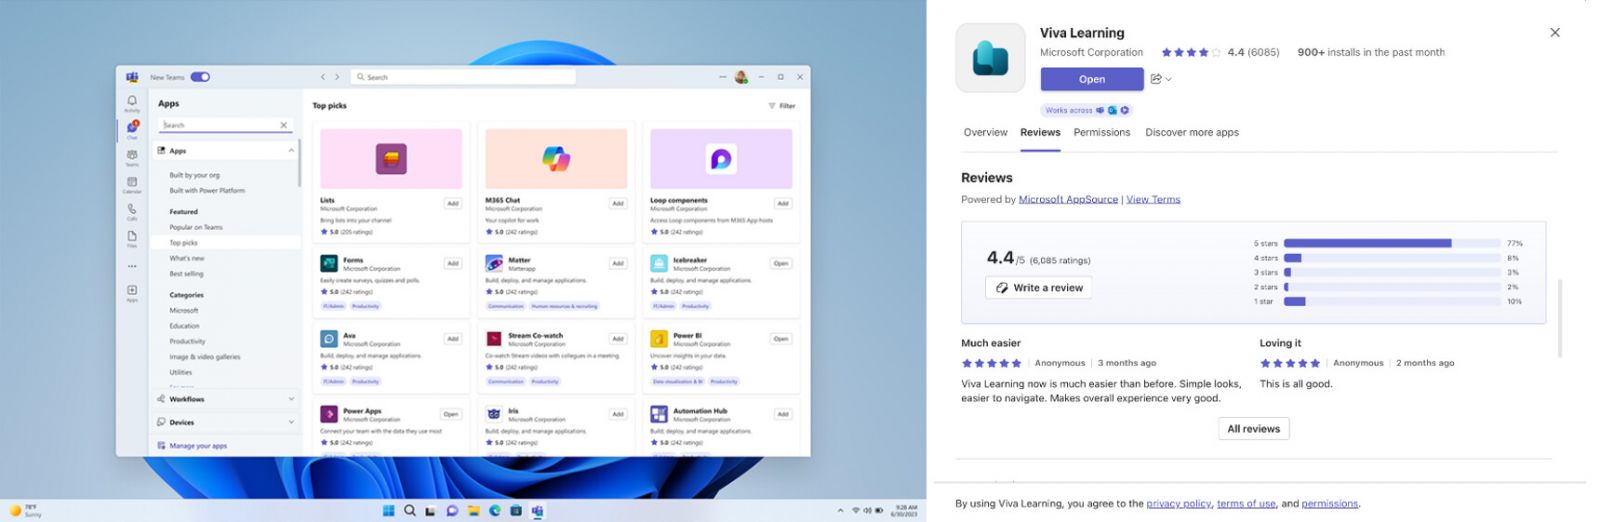Click the M365 Chat Copilot tile icon
This screenshot has height=522, width=1600.
click(x=556, y=158)
